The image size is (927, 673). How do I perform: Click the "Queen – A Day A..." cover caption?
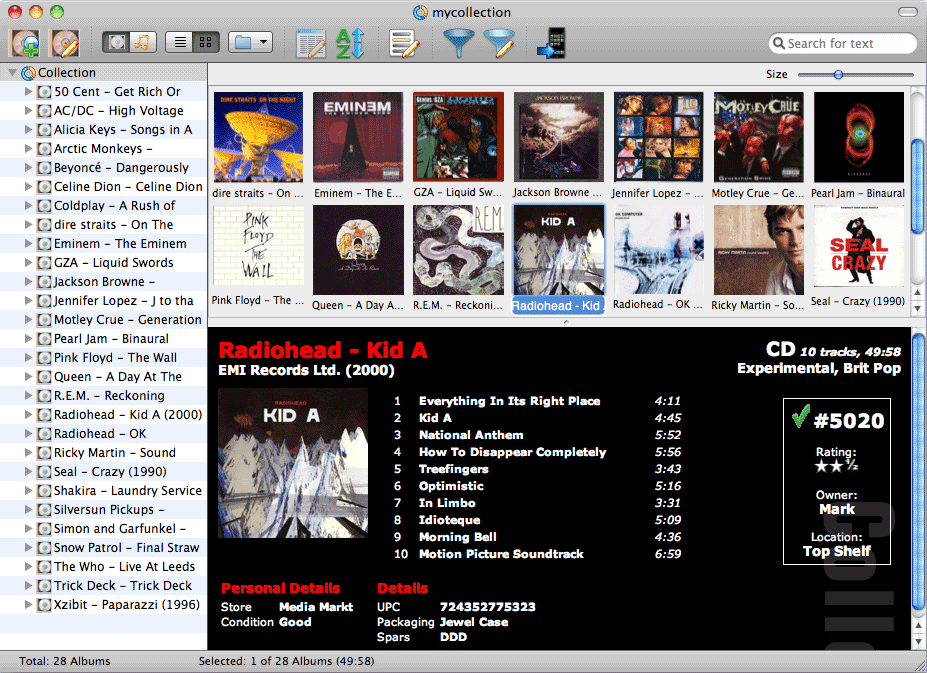(x=358, y=305)
